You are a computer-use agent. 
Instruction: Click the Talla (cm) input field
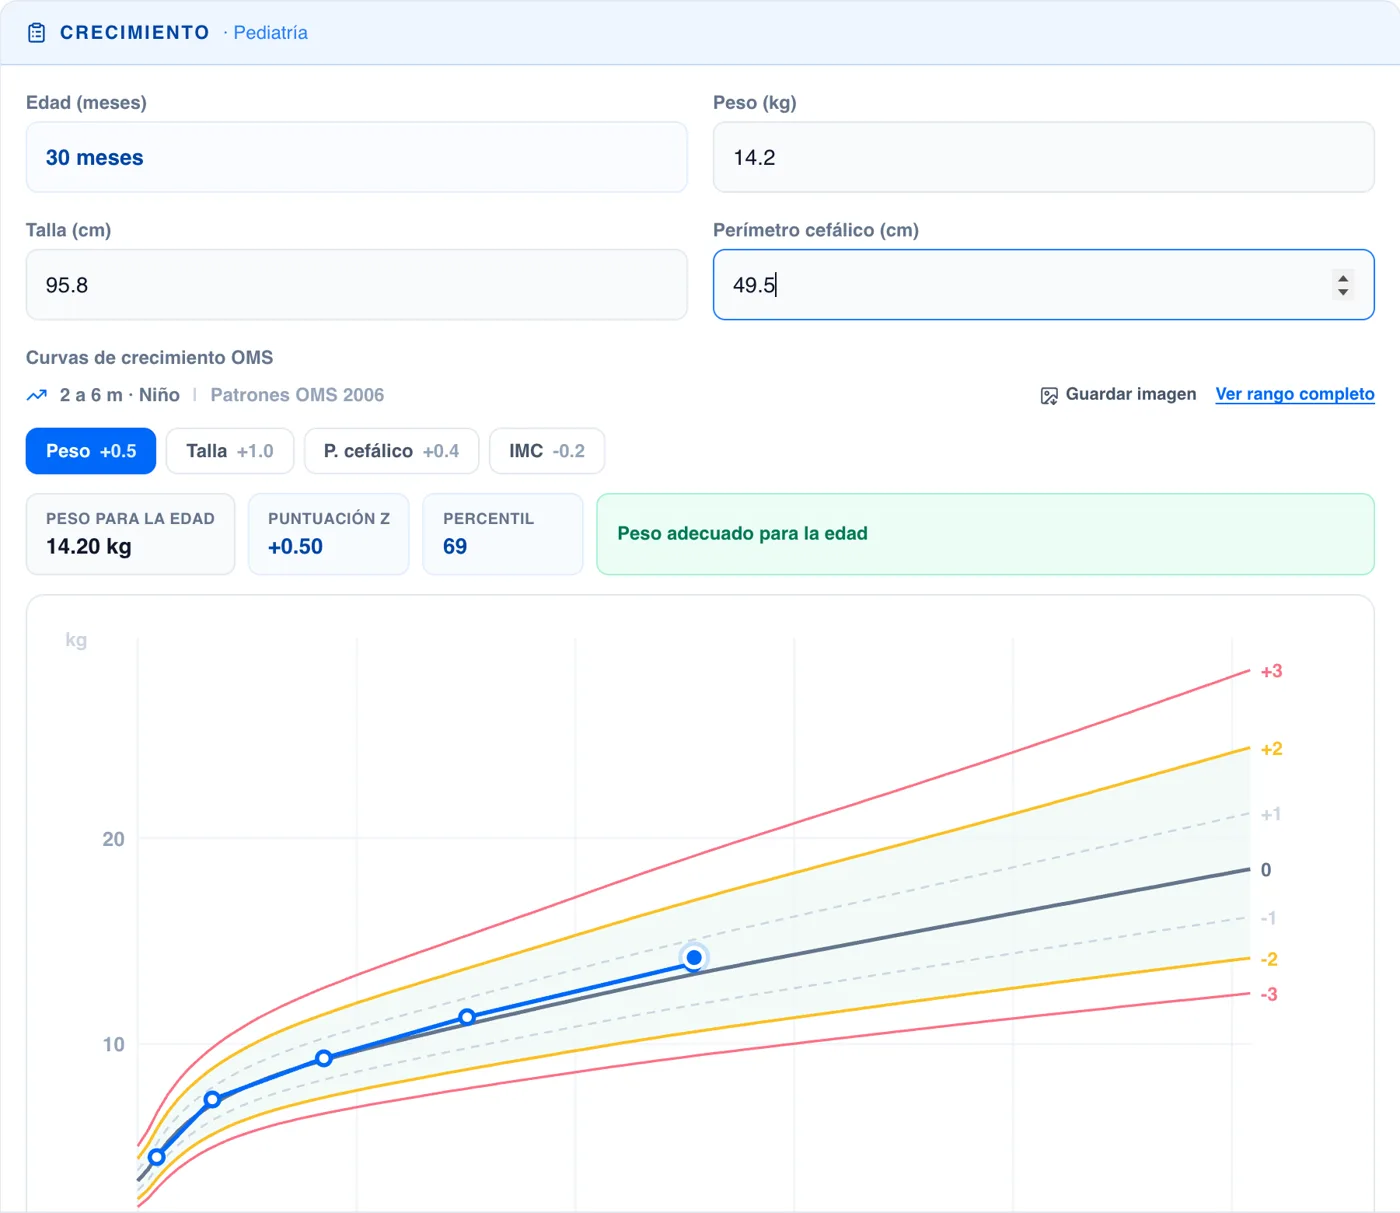point(356,285)
